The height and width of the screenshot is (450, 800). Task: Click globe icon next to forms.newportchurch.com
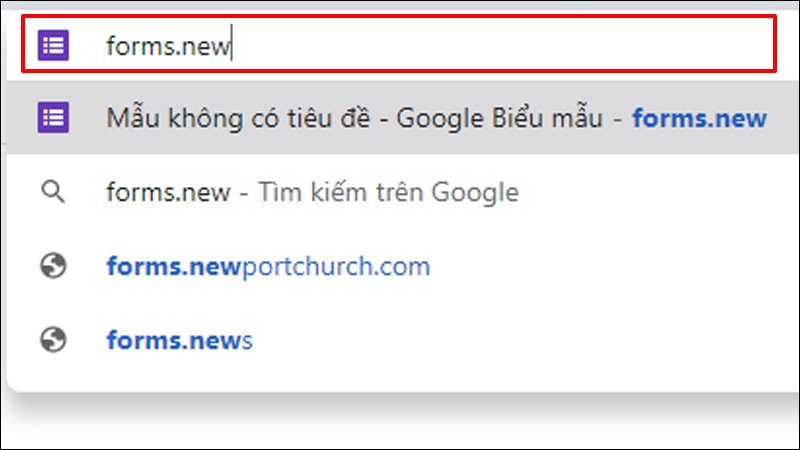pos(53,266)
